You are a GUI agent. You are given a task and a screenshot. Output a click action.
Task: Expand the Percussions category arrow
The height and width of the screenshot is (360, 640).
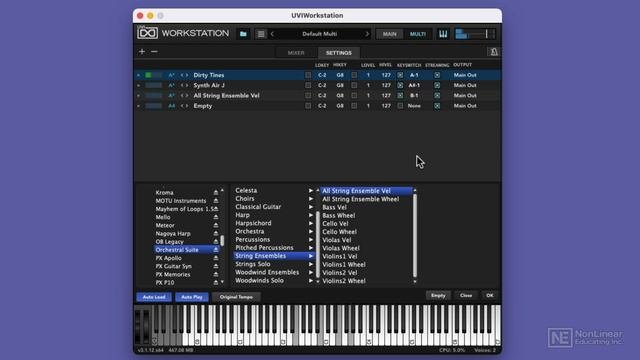tap(311, 240)
